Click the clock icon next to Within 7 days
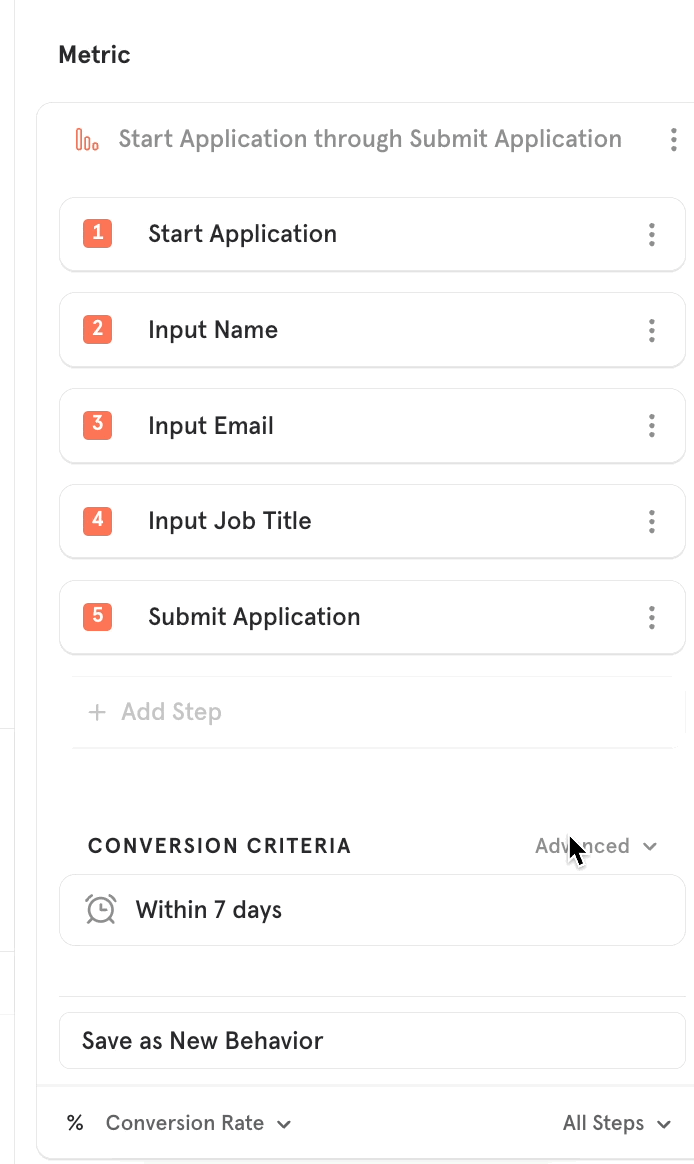The image size is (694, 1164). point(100,909)
